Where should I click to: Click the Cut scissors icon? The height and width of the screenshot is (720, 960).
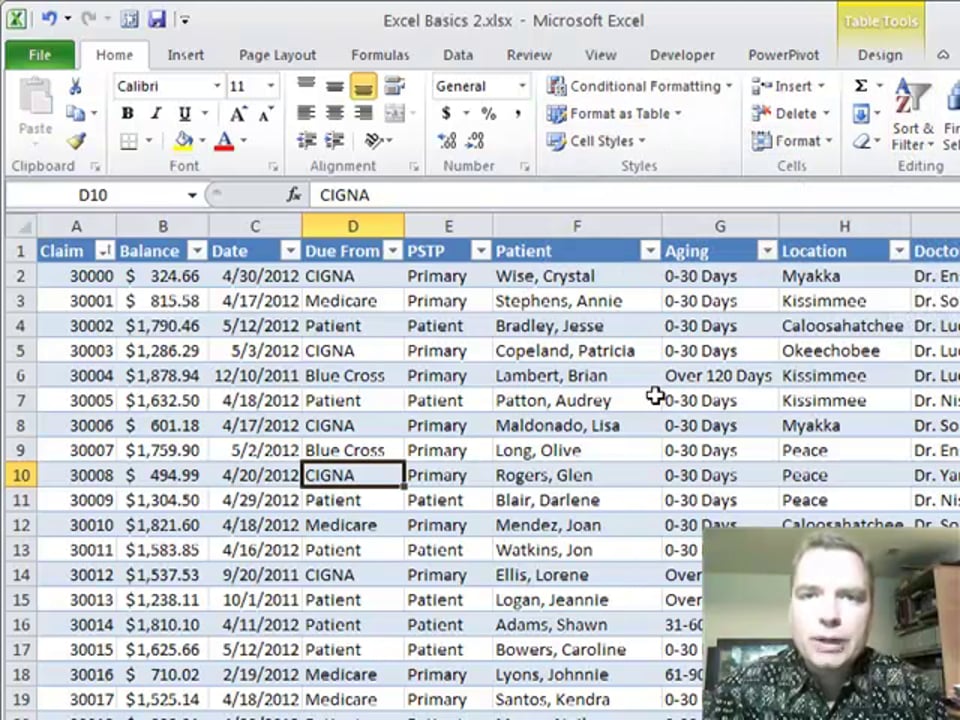[75, 86]
